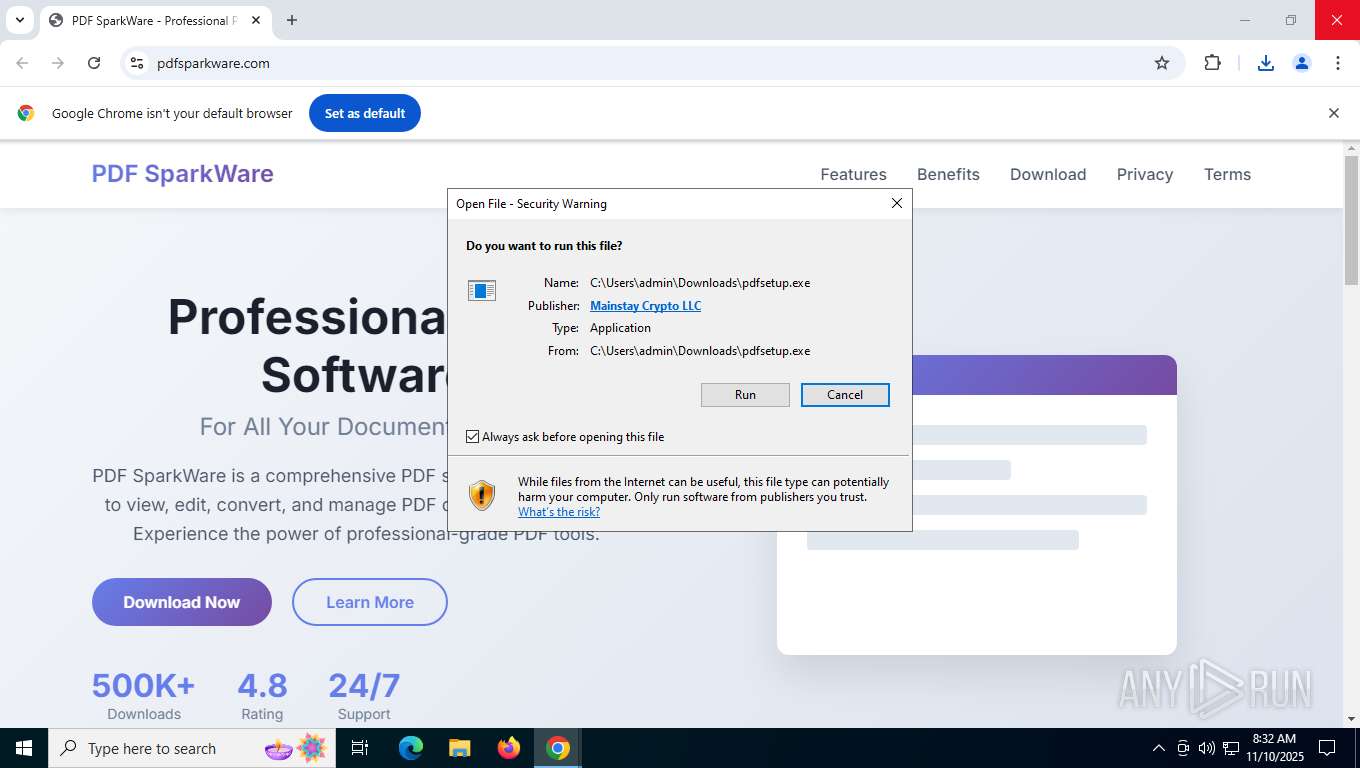Click the Learn More button
The image size is (1360, 768).
[370, 602]
